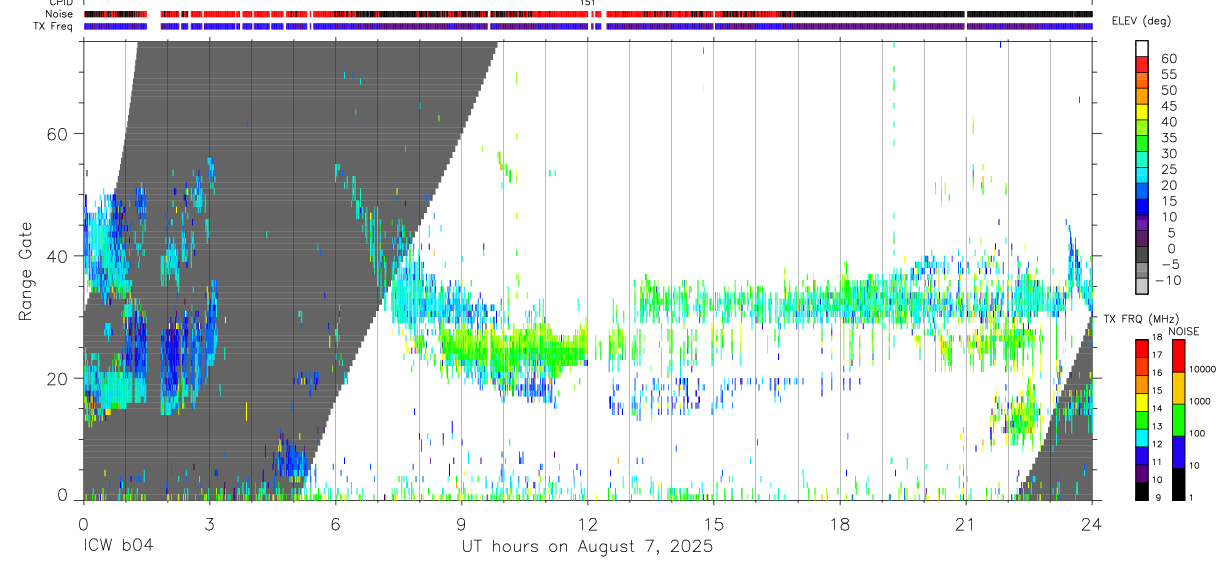Click the 'TX Freq' row label at top

click(x=53, y=26)
